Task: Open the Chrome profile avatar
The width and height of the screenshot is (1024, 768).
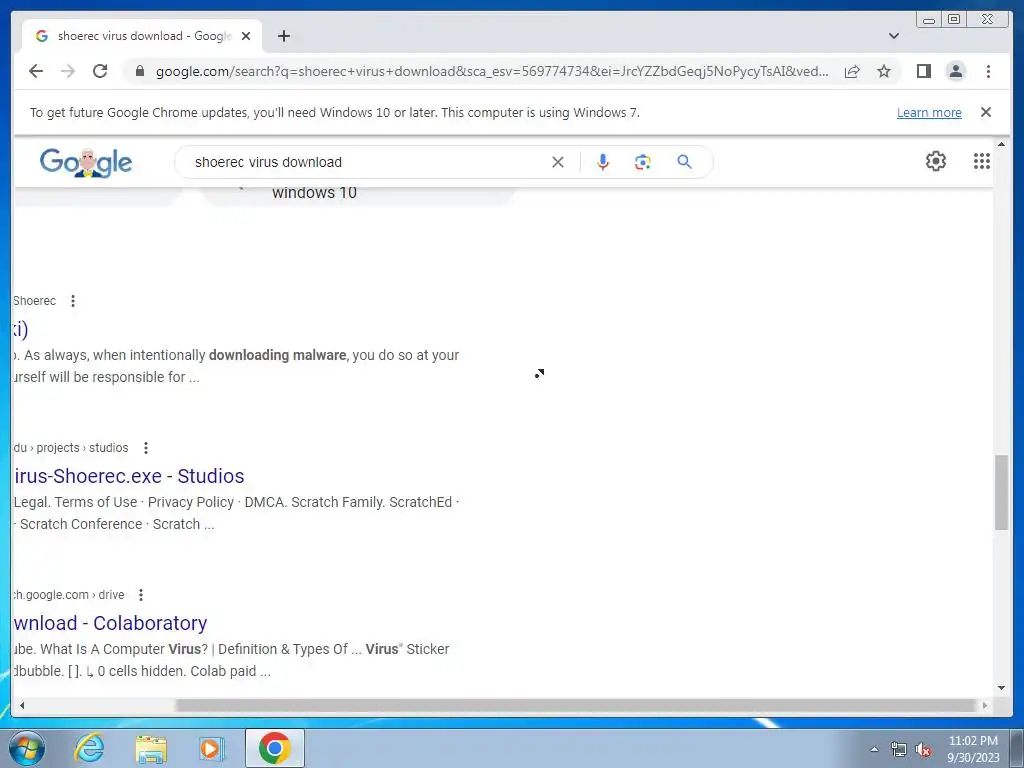Action: coord(955,71)
